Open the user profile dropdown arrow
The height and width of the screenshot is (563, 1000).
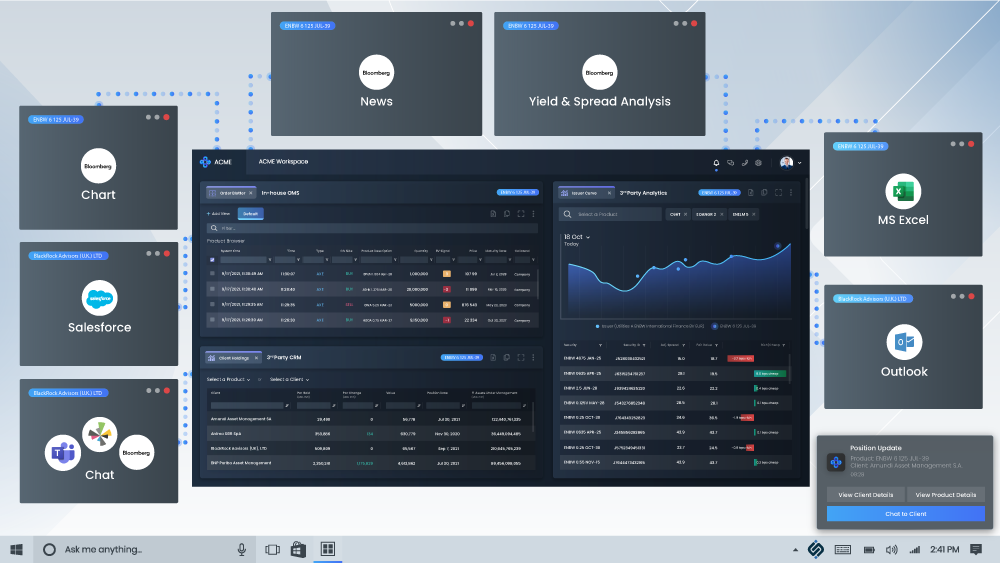click(x=800, y=163)
